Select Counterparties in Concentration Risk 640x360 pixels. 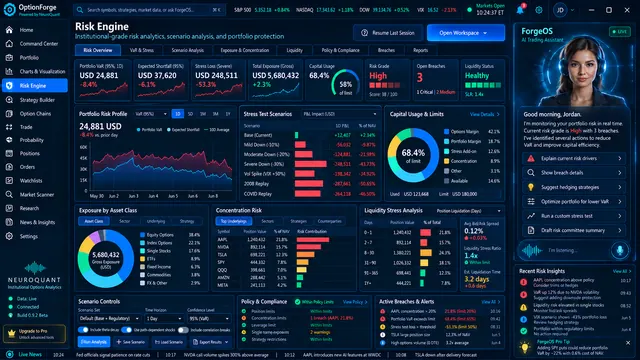[x=329, y=221]
